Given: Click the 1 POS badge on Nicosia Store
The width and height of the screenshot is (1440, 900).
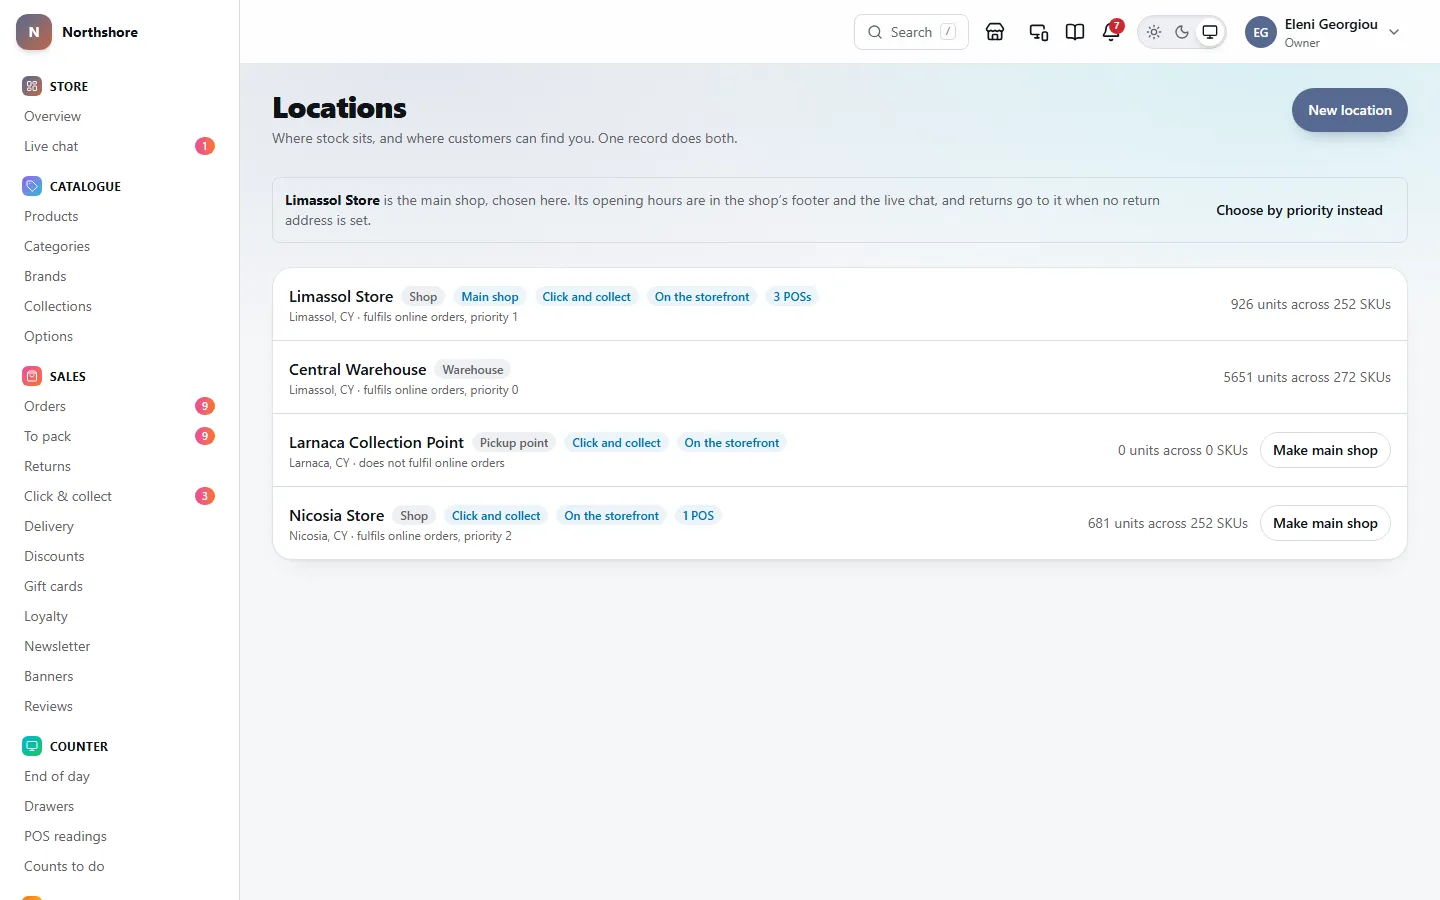Looking at the screenshot, I should coord(698,516).
